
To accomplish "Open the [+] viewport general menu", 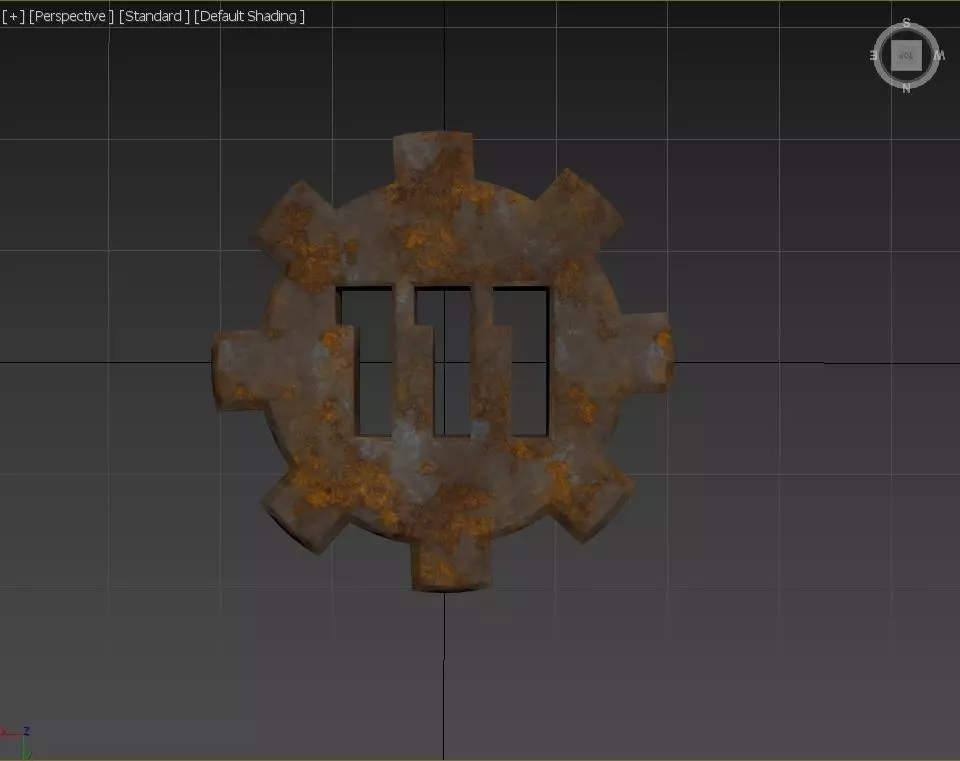I will coord(13,17).
